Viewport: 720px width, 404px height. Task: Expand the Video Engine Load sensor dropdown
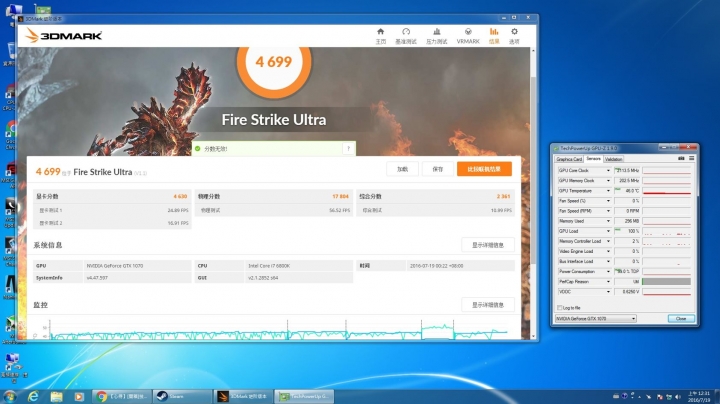click(x=608, y=251)
